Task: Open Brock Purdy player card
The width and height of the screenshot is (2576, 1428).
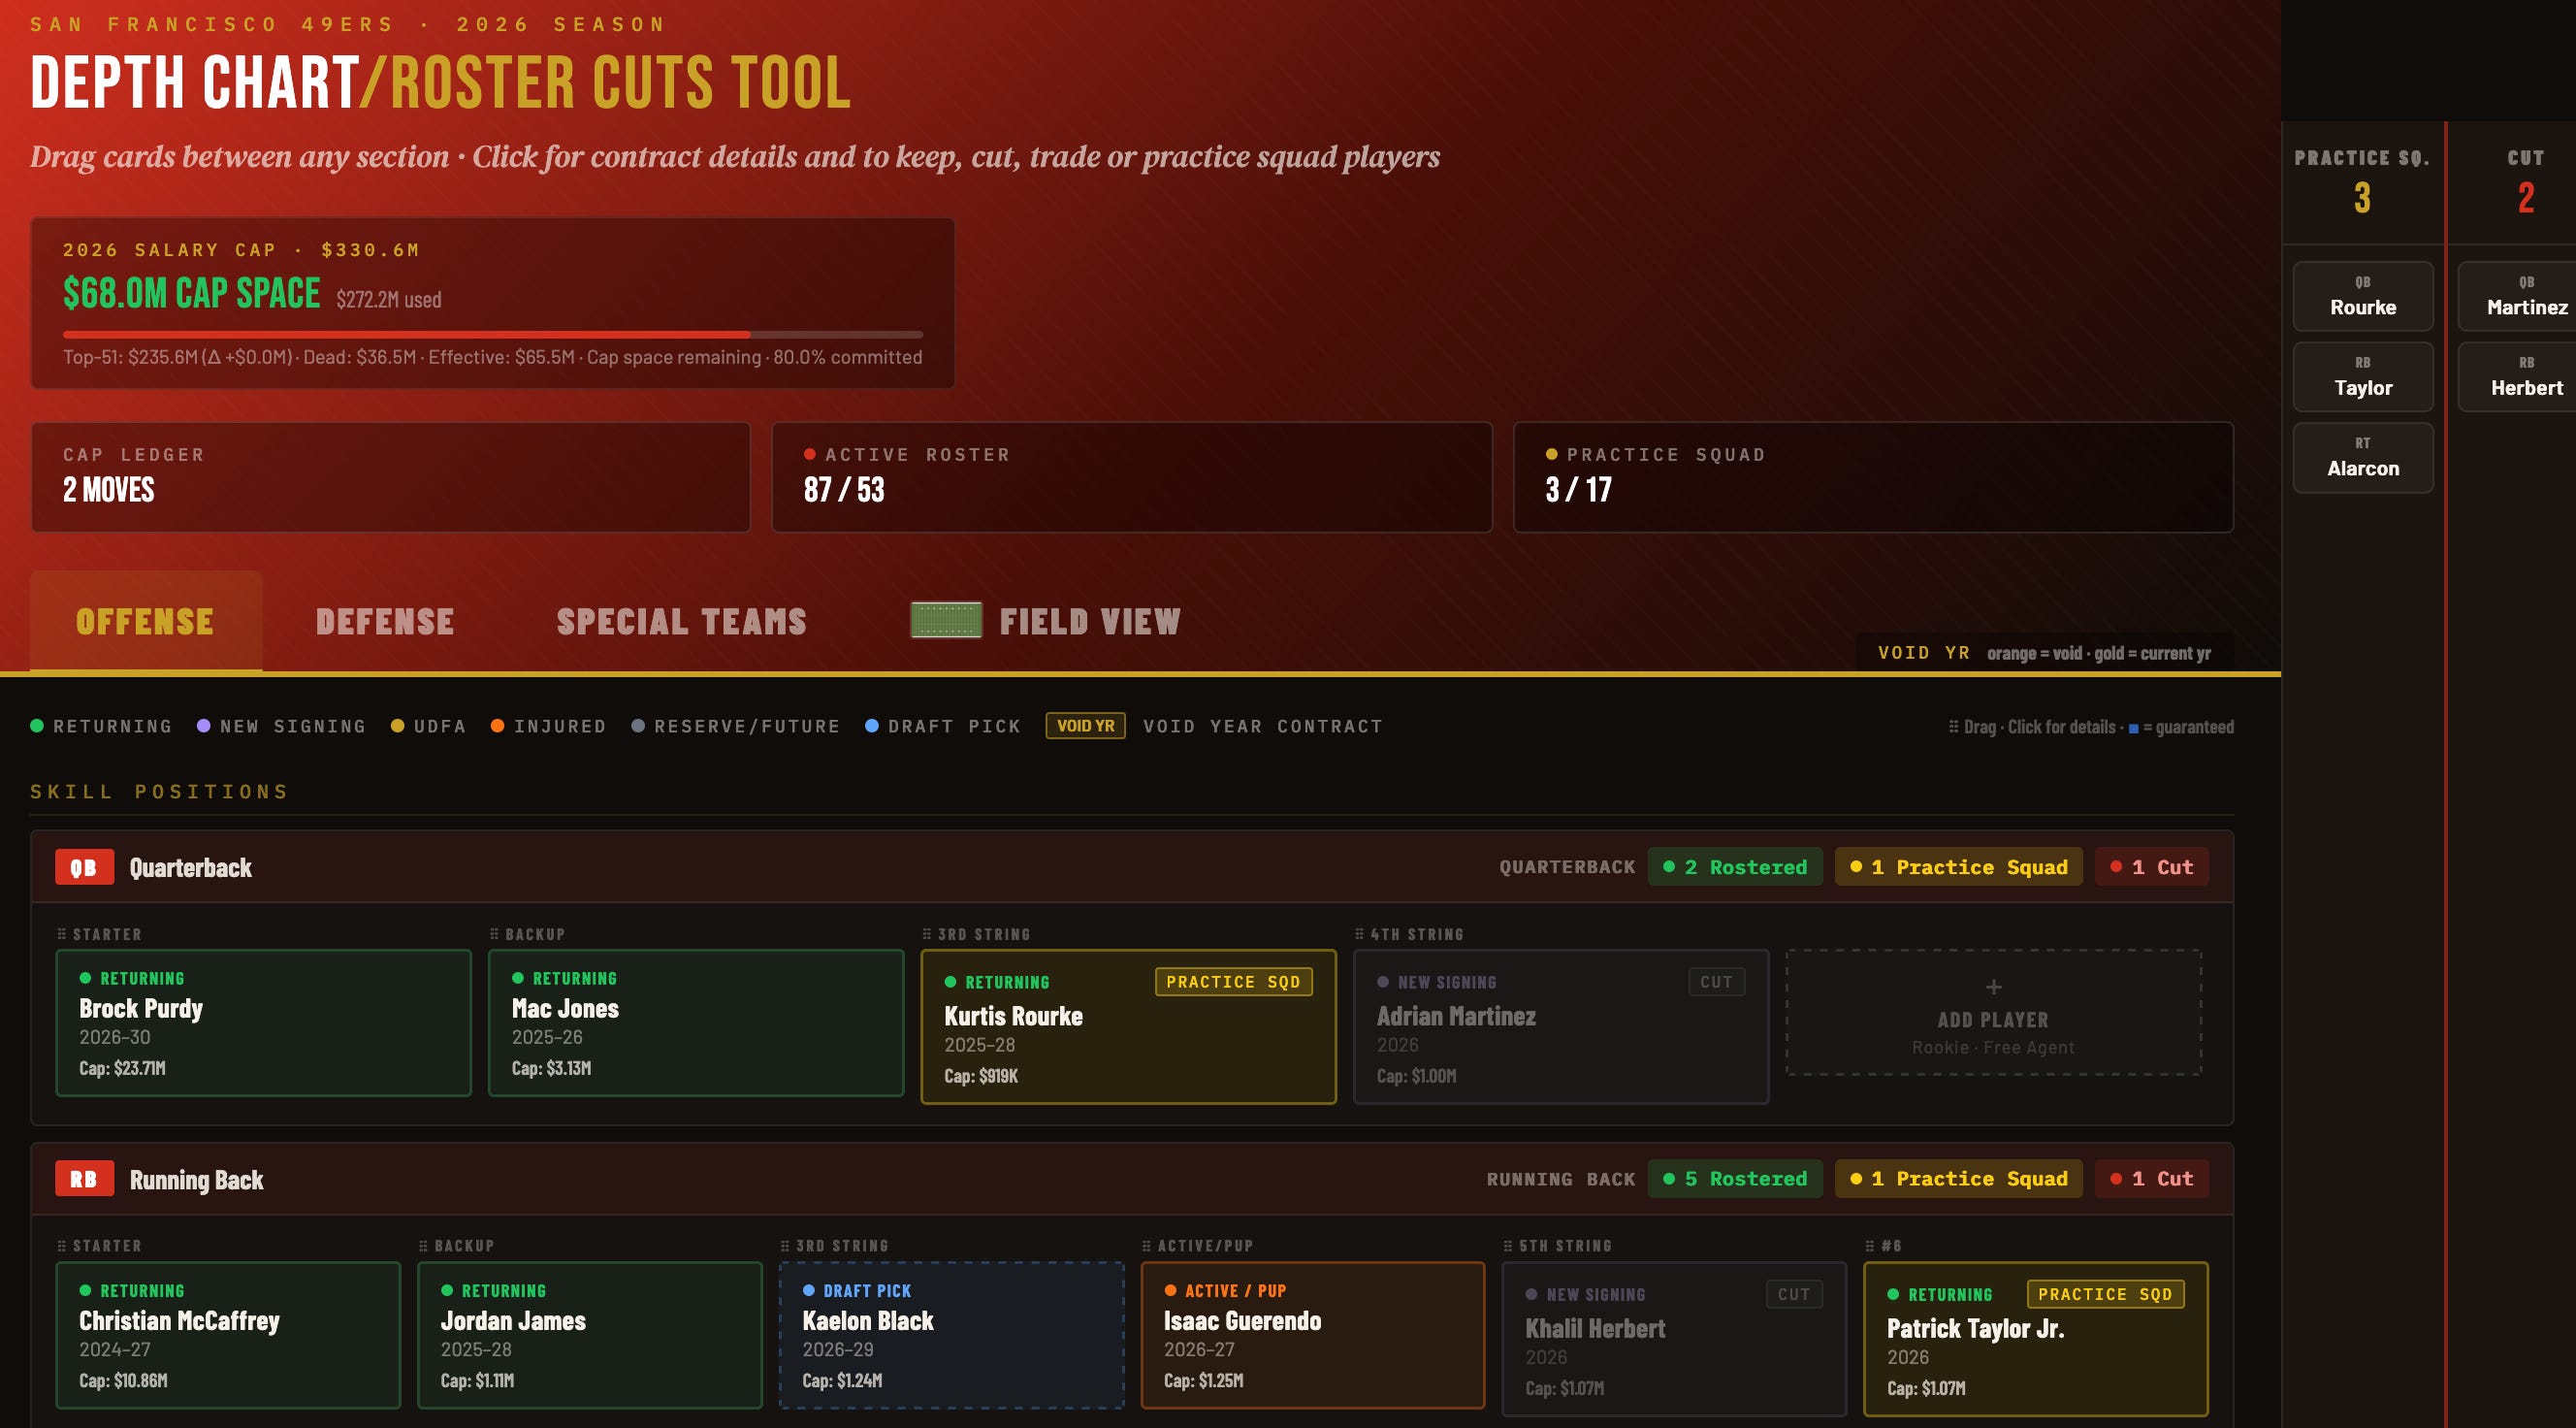Action: coord(263,1022)
